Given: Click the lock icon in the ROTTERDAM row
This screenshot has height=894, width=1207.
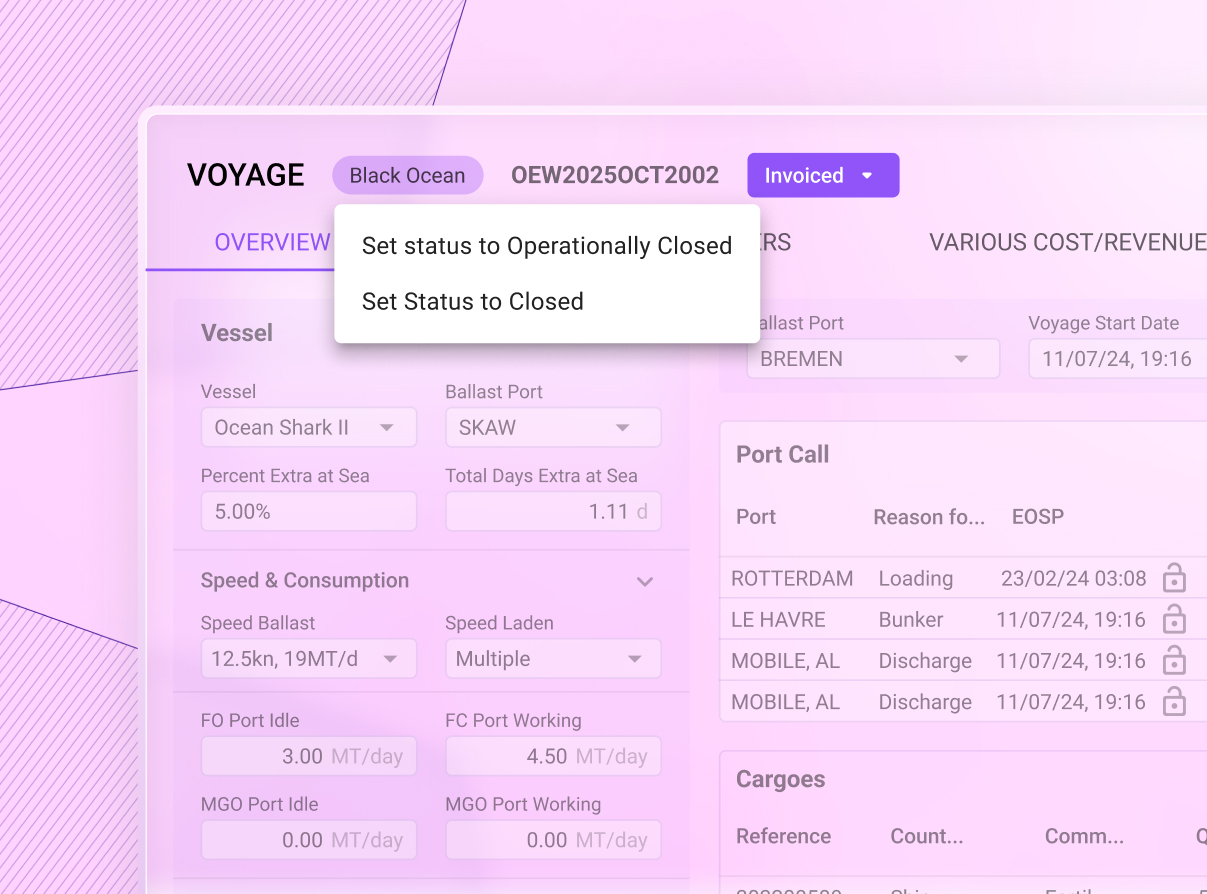Looking at the screenshot, I should tap(1174, 578).
